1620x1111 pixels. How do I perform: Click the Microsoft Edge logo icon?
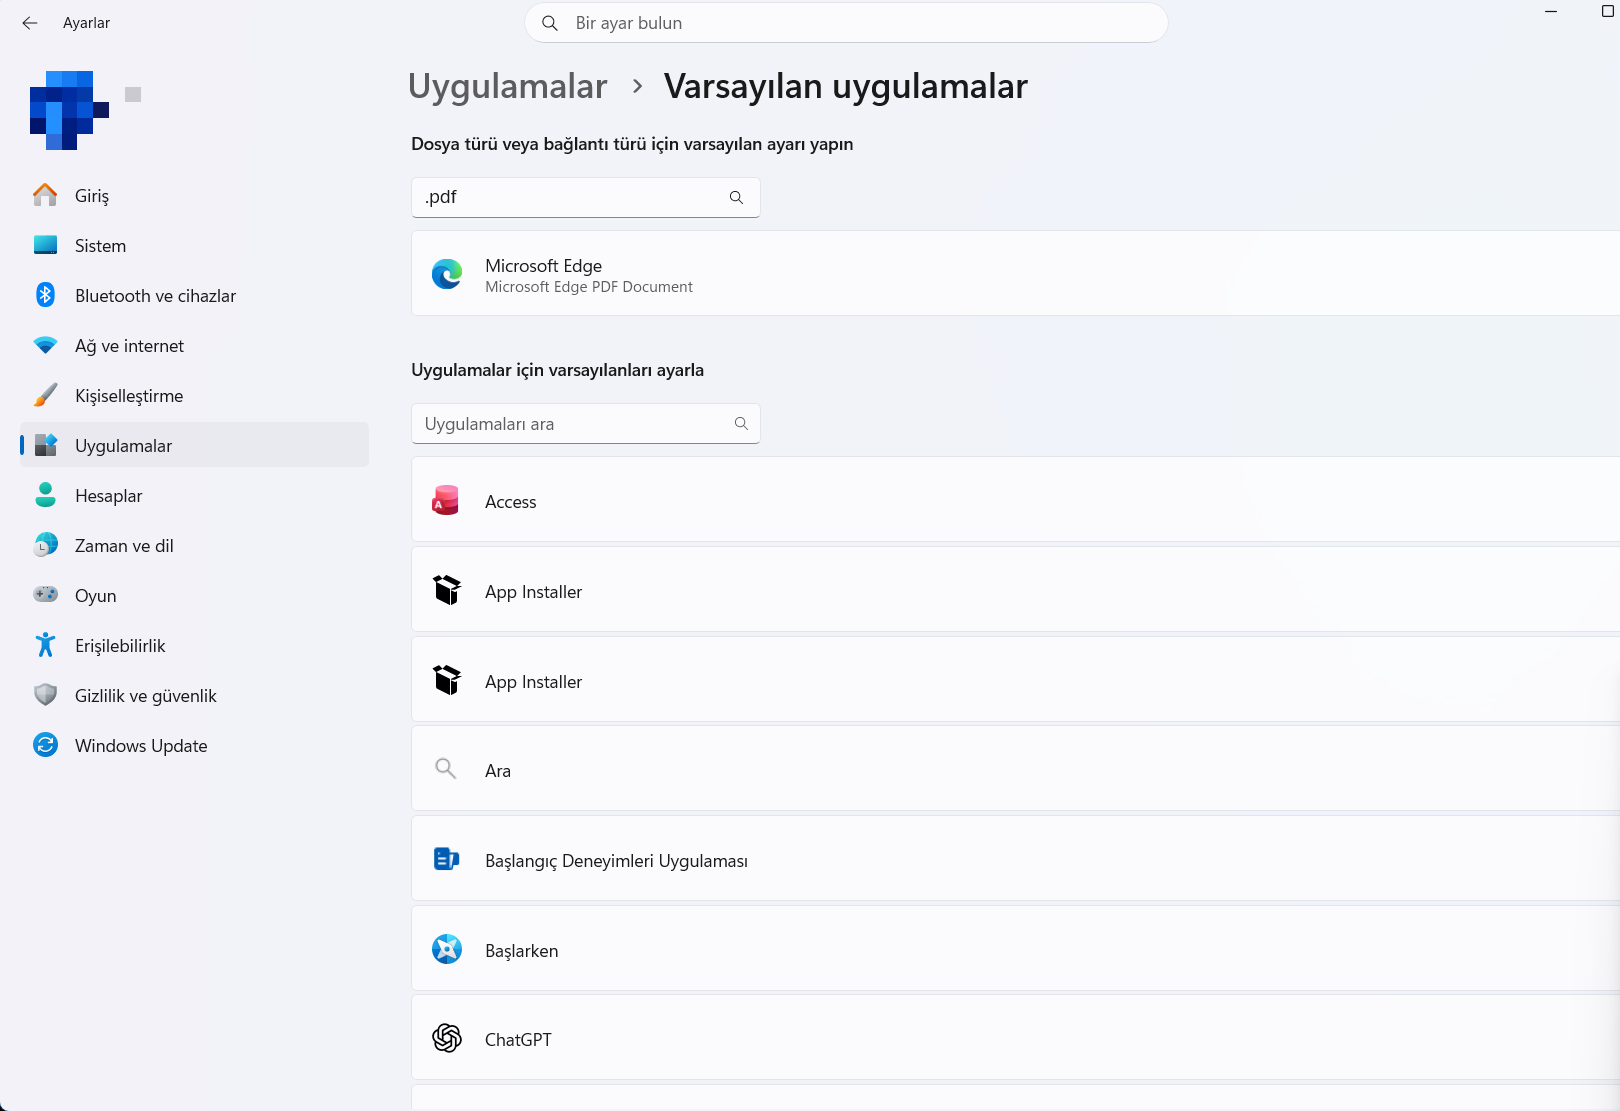(x=447, y=274)
